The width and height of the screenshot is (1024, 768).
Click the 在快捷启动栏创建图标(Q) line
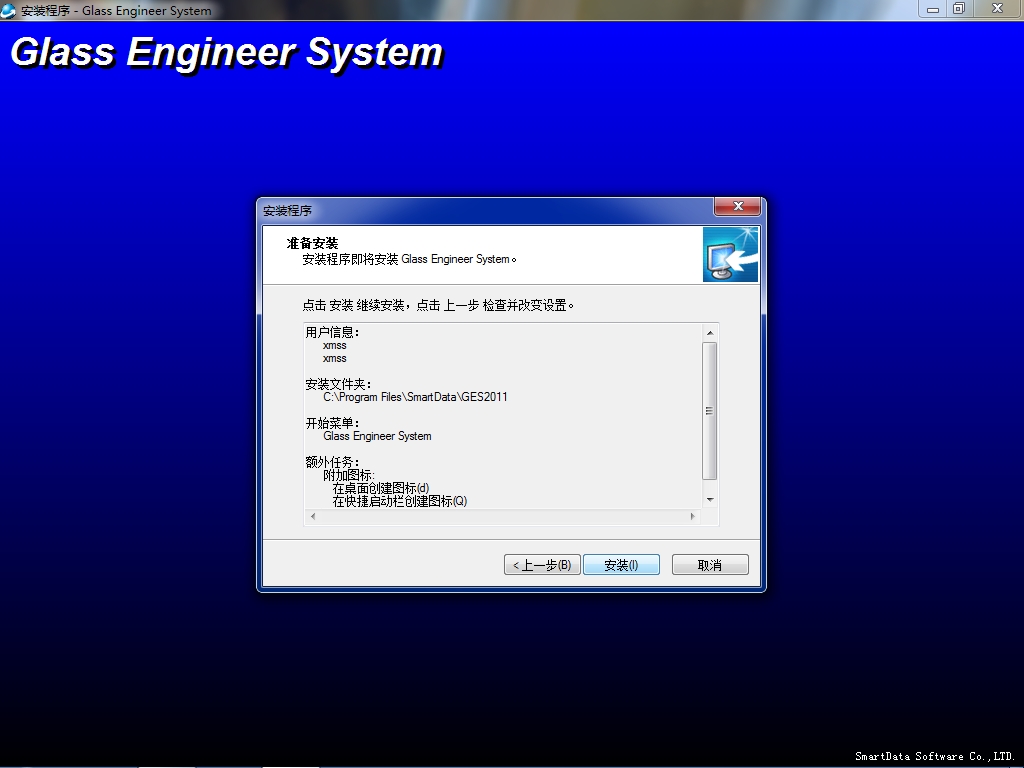(400, 502)
